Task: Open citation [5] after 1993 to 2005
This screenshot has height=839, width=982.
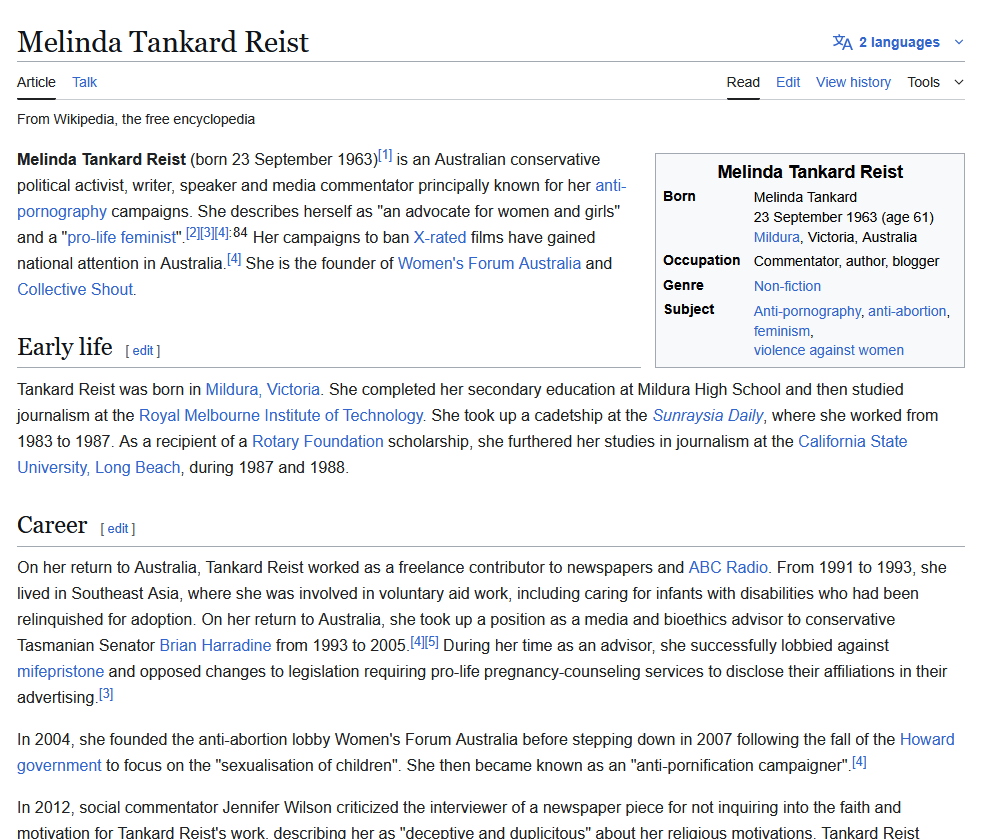Action: [x=432, y=641]
